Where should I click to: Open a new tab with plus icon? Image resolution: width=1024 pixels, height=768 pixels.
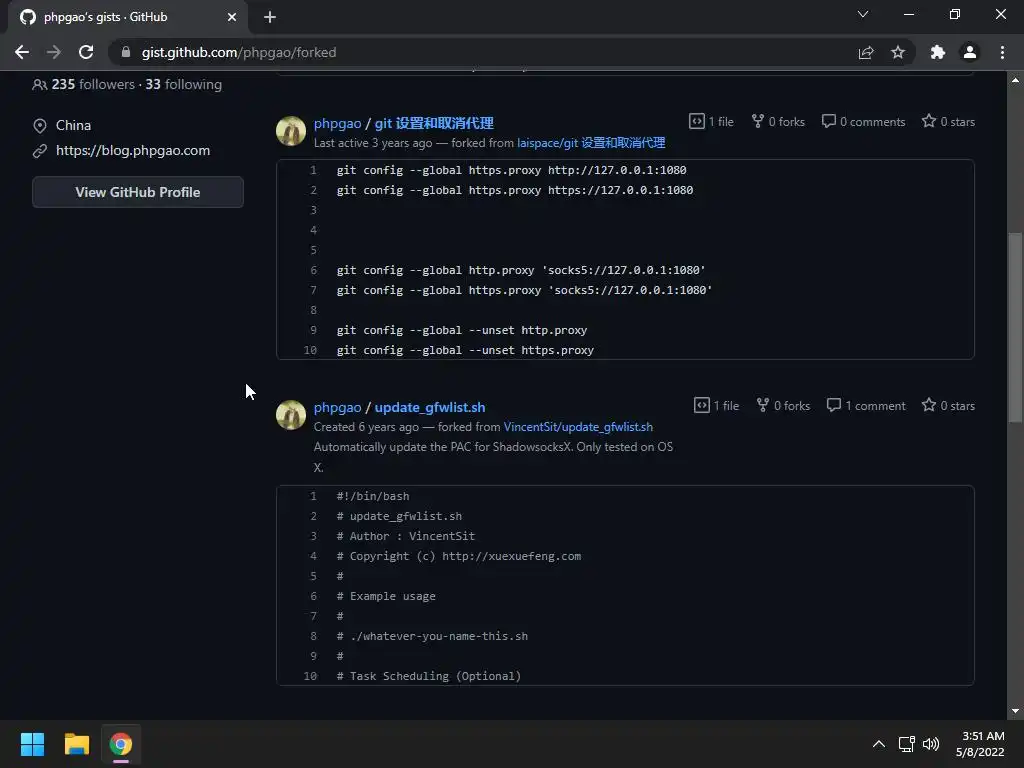click(270, 17)
